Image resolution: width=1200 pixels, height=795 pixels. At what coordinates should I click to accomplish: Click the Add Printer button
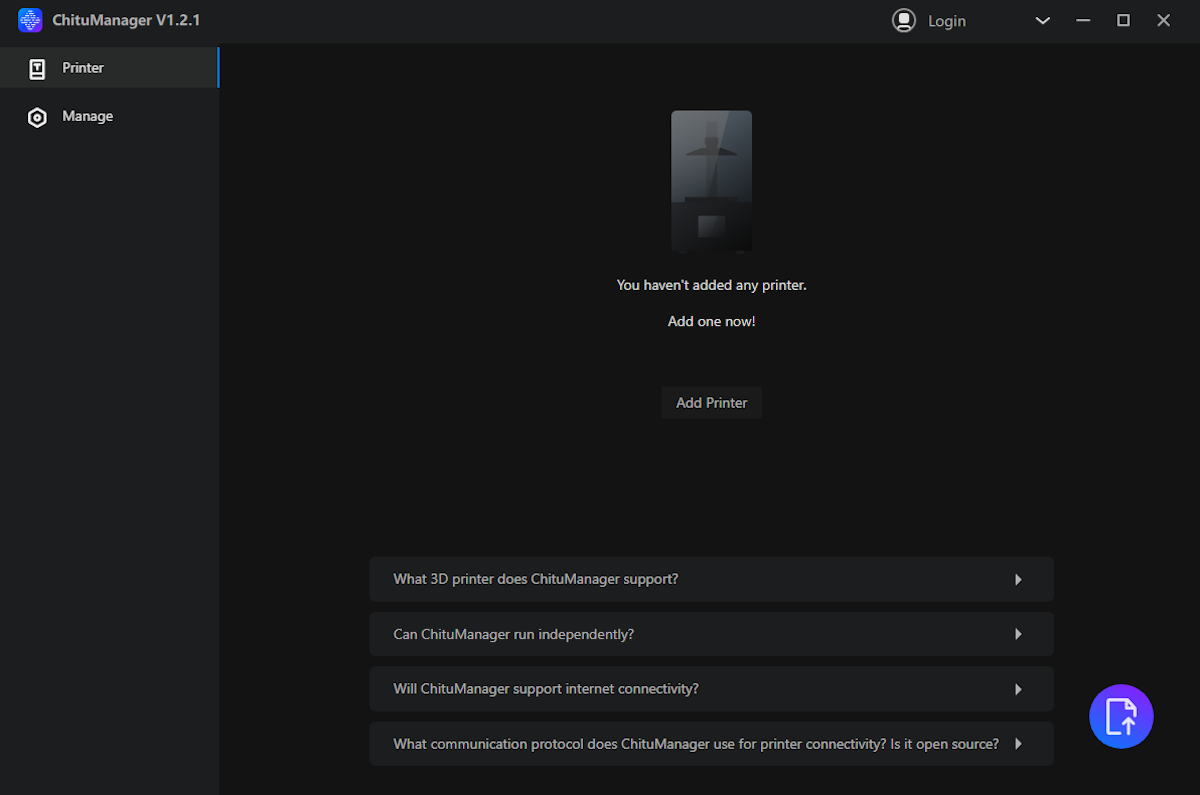711,403
